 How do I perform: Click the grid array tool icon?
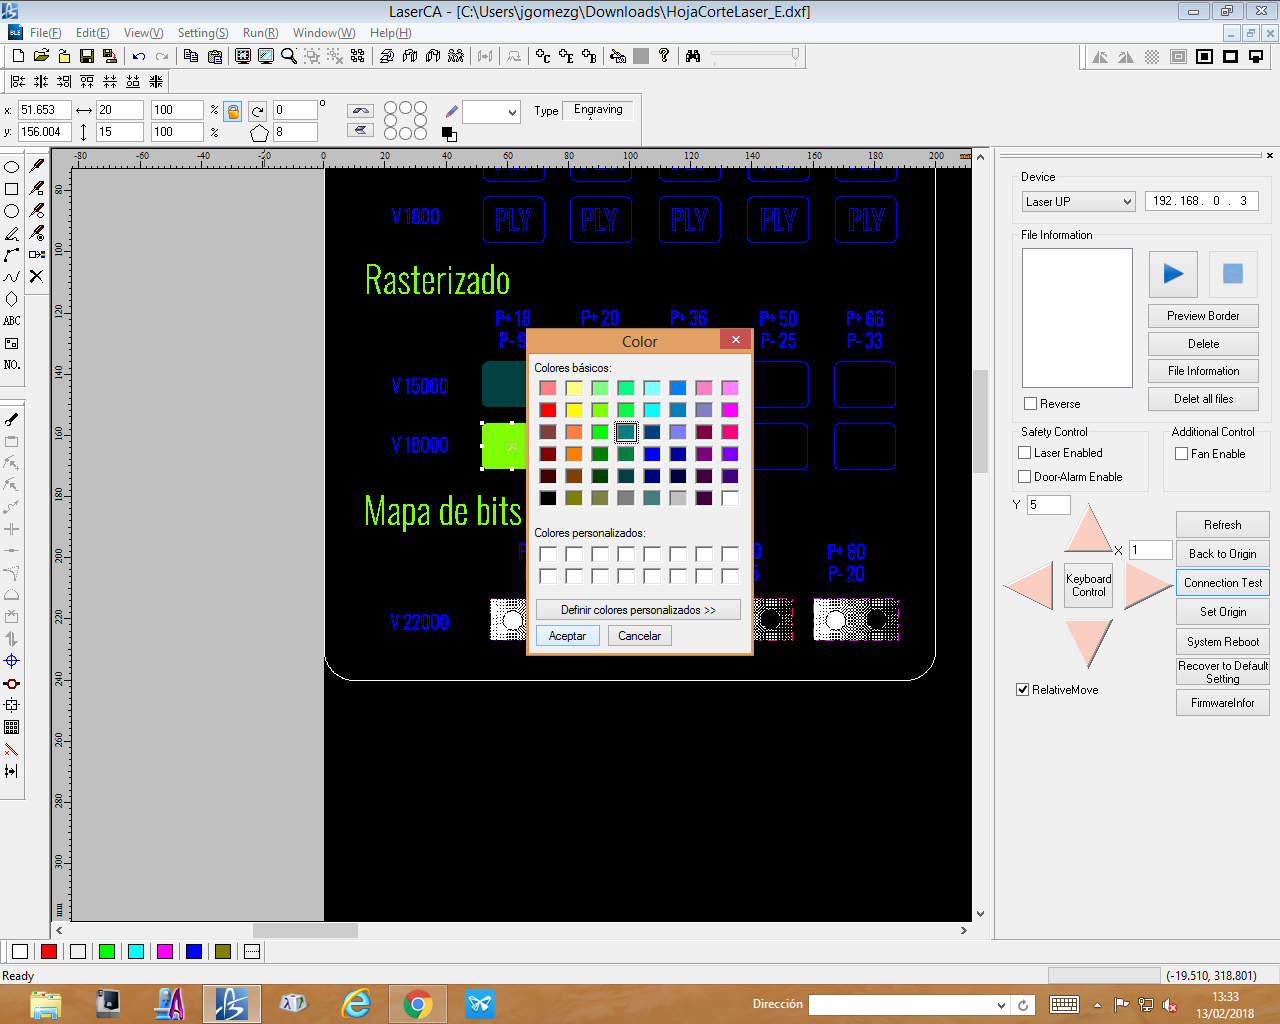(12, 727)
